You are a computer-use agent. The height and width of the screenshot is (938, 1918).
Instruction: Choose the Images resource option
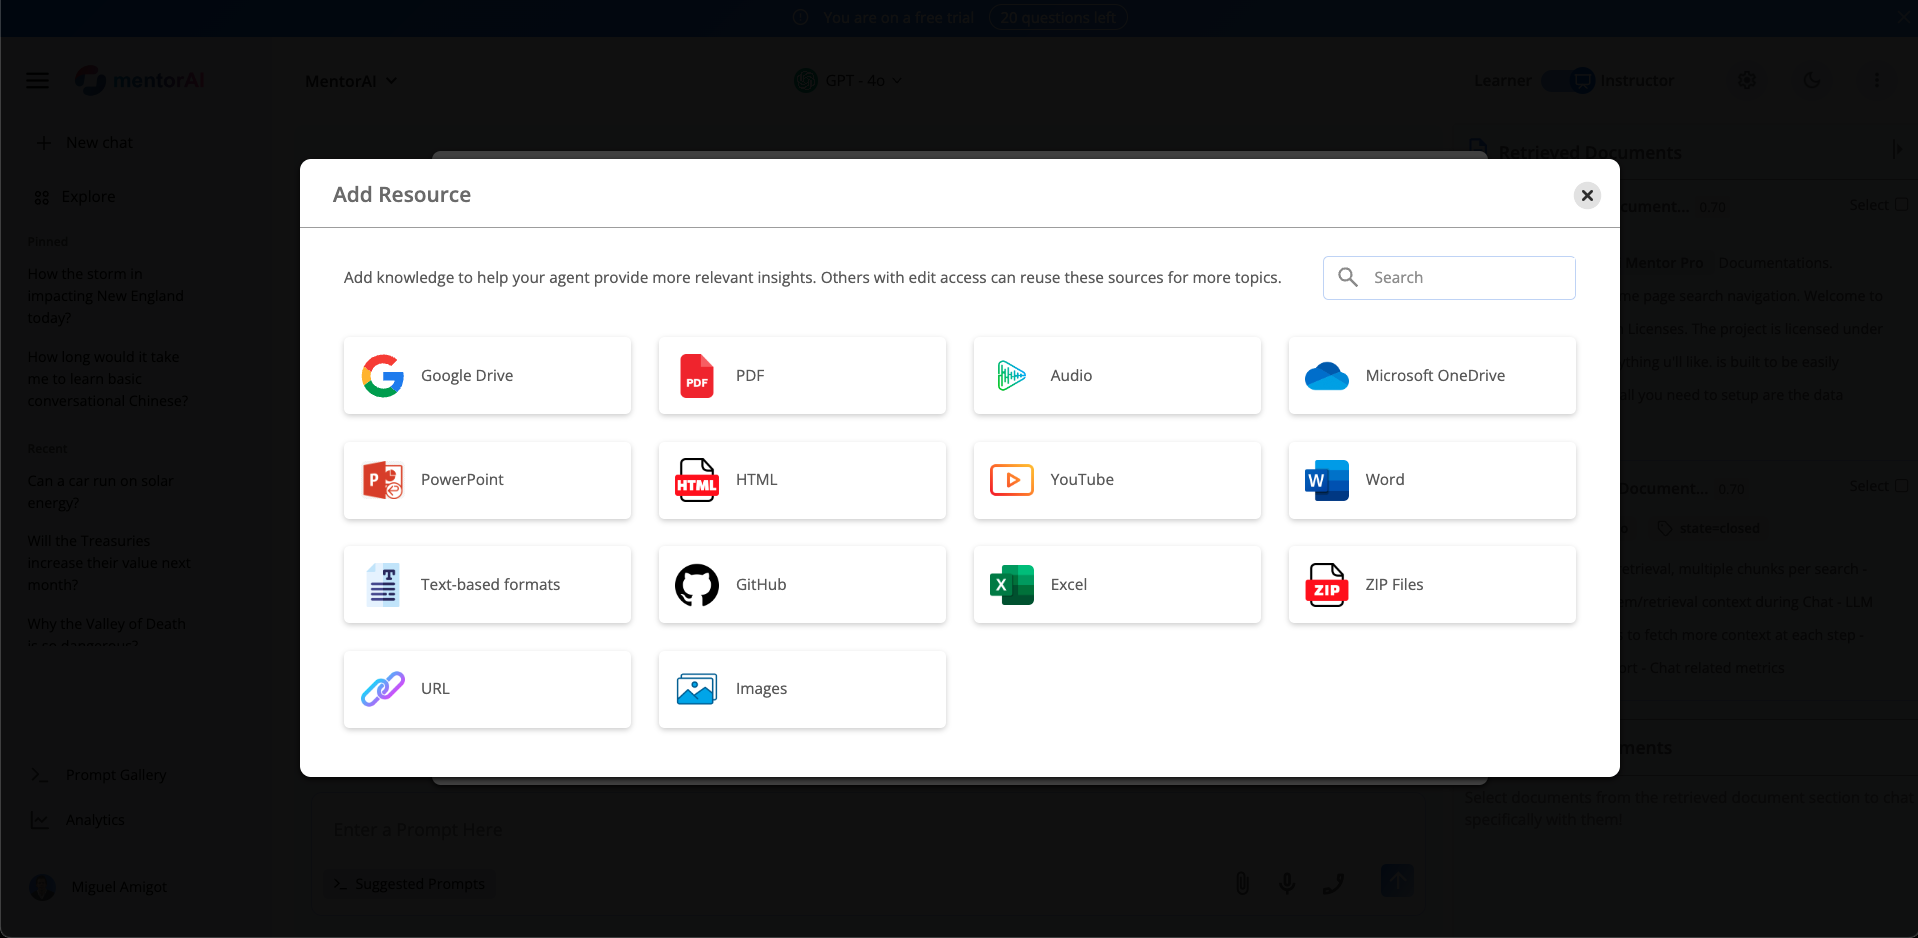point(802,689)
